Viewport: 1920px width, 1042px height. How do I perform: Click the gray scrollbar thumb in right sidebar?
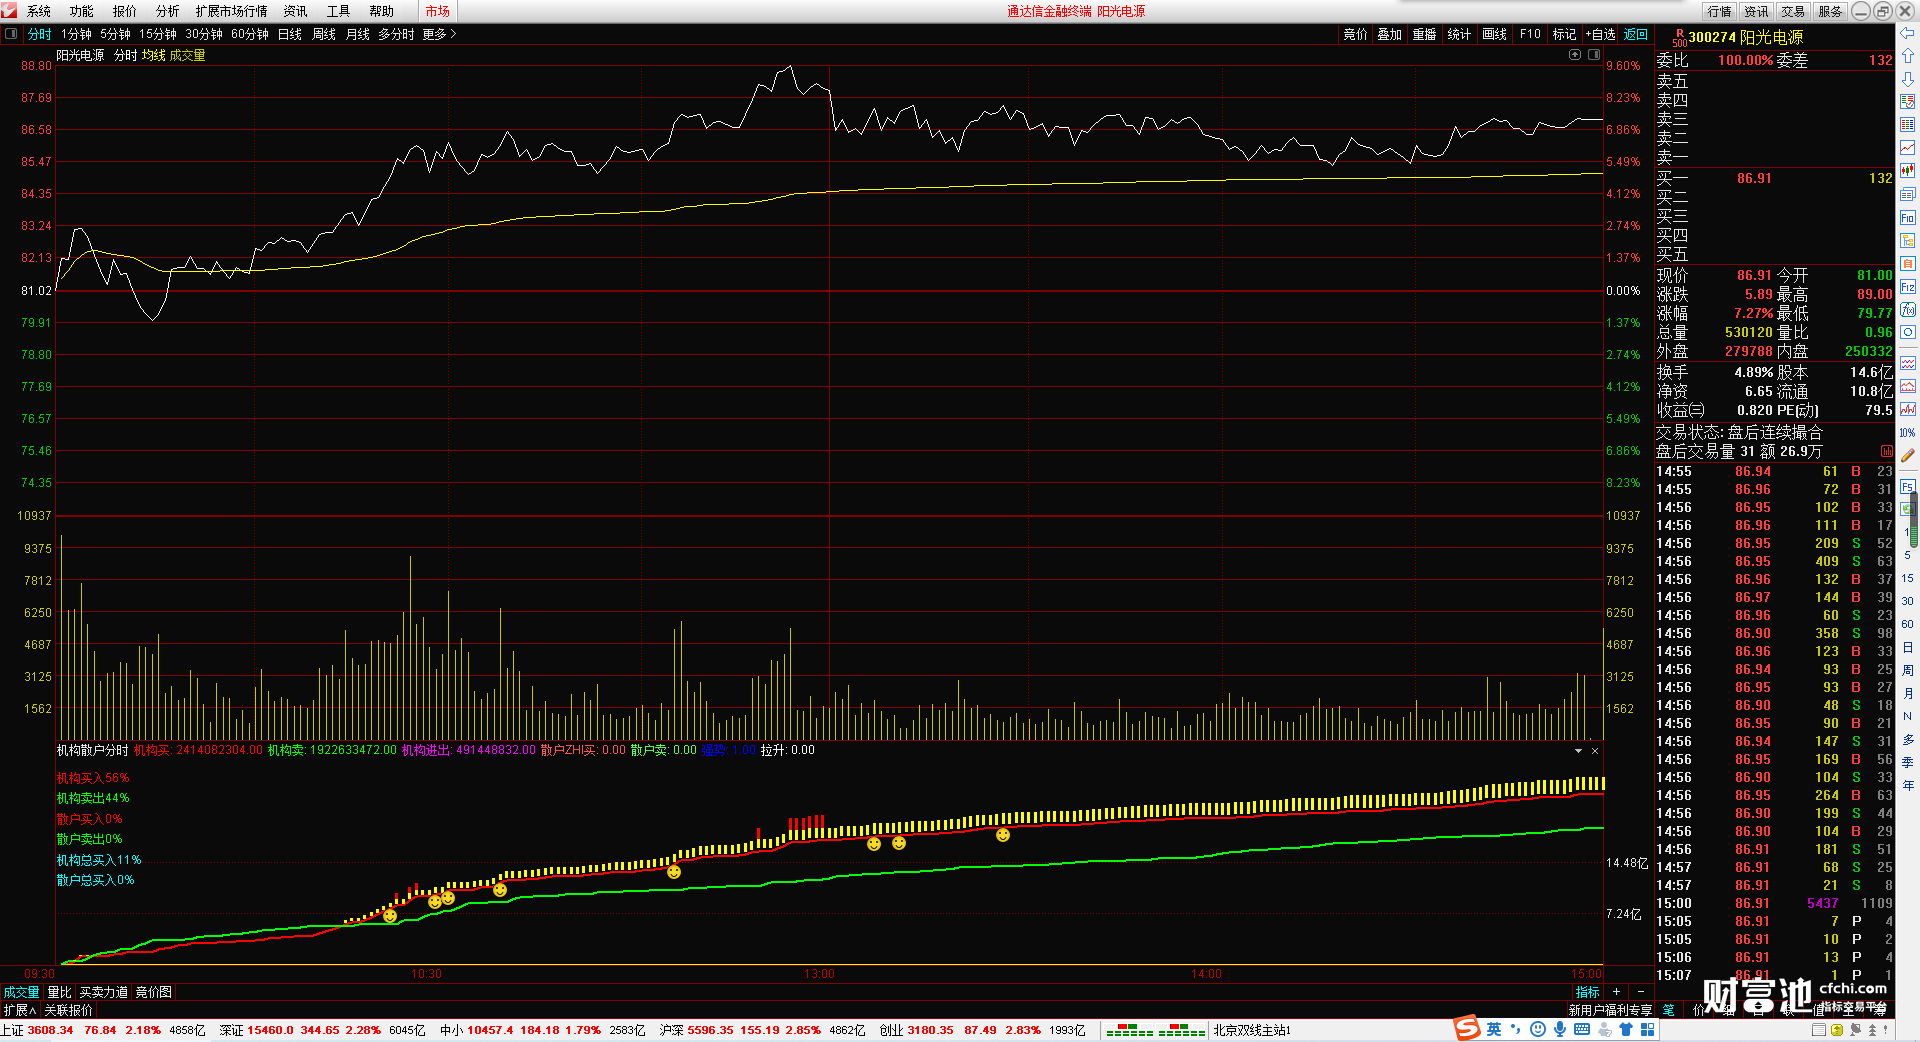[1914, 520]
